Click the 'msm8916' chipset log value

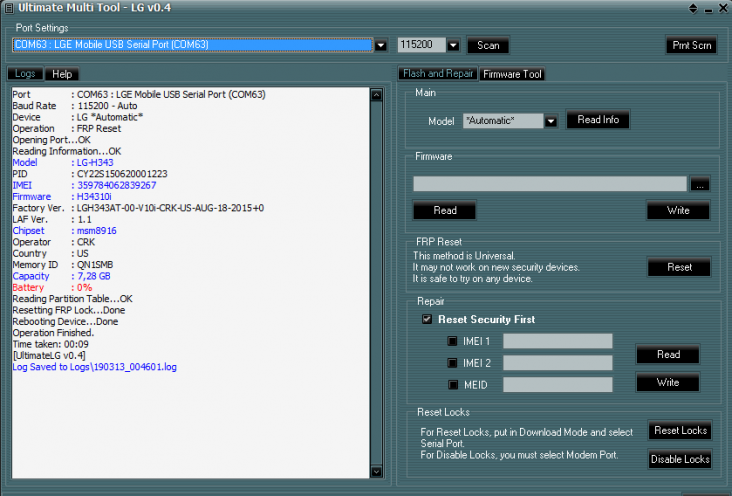(97, 231)
